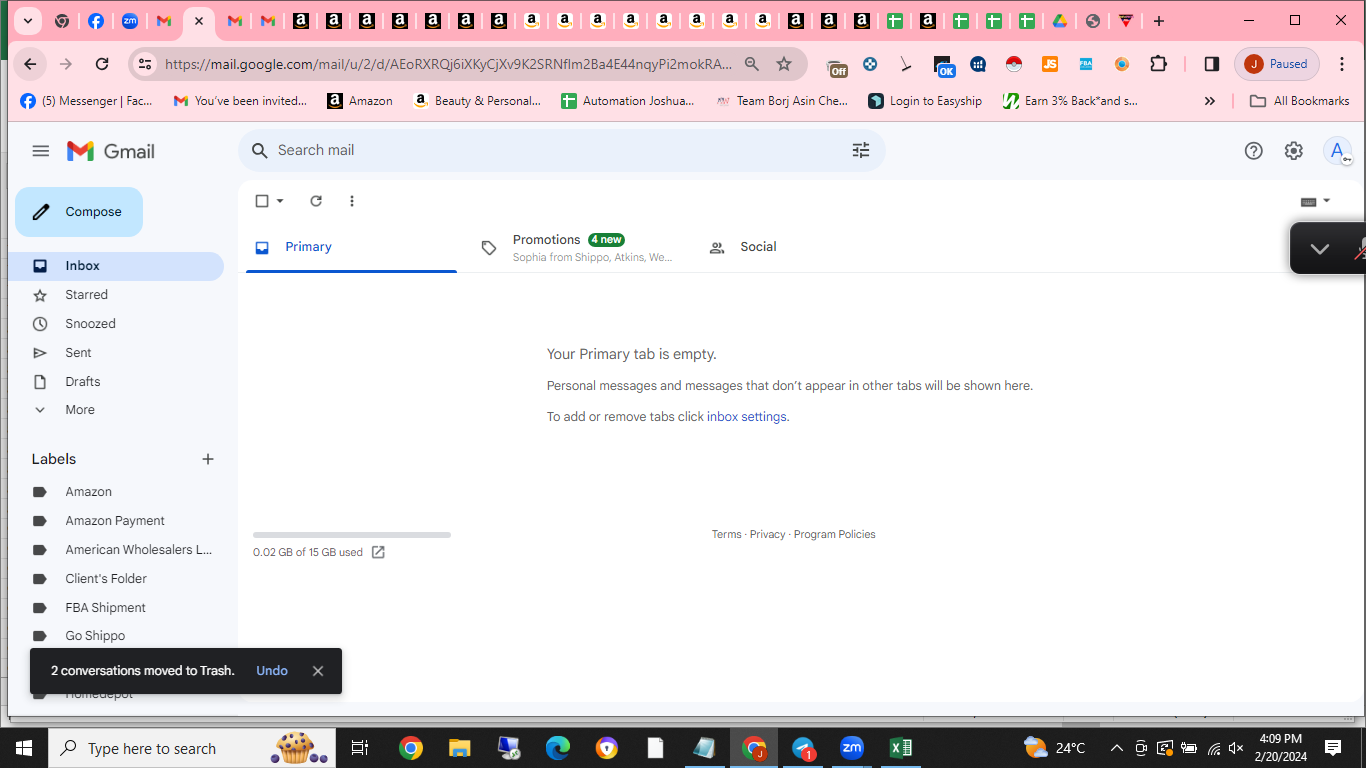This screenshot has width=1366, height=768.
Task: Tick the select-all messages checkbox
Action: click(x=262, y=201)
